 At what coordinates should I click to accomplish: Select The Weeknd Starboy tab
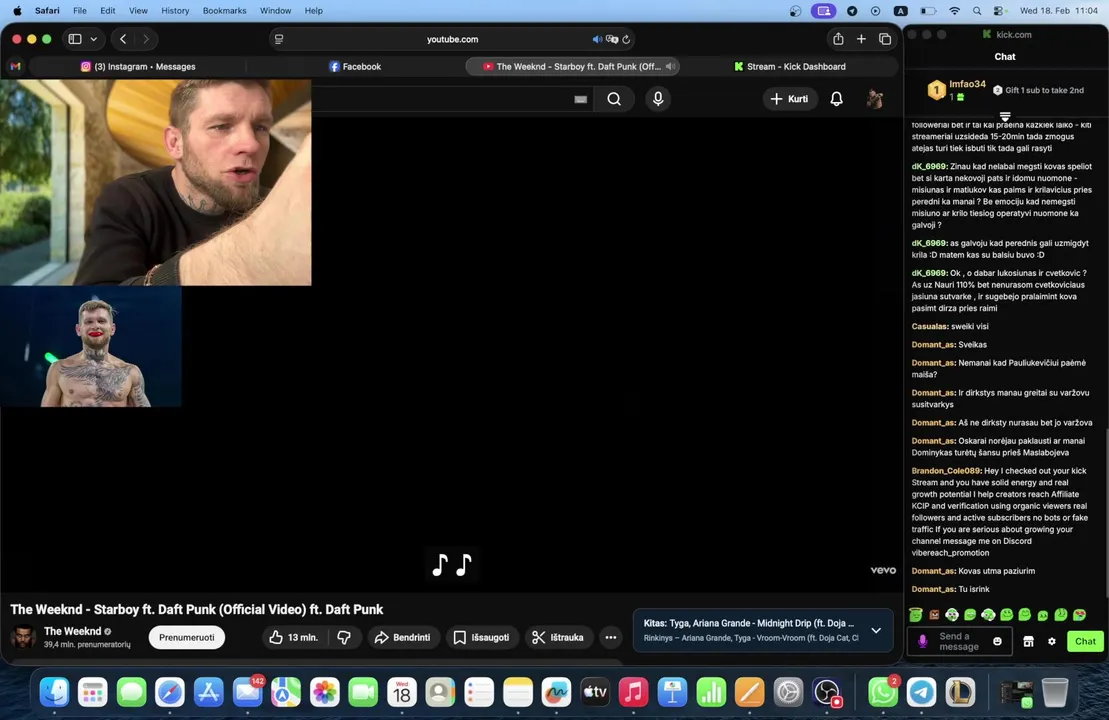[571, 66]
